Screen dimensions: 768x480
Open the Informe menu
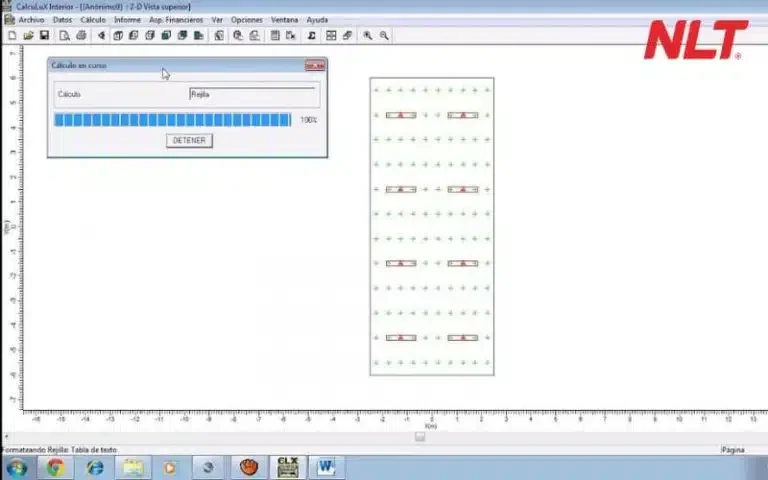click(127, 20)
